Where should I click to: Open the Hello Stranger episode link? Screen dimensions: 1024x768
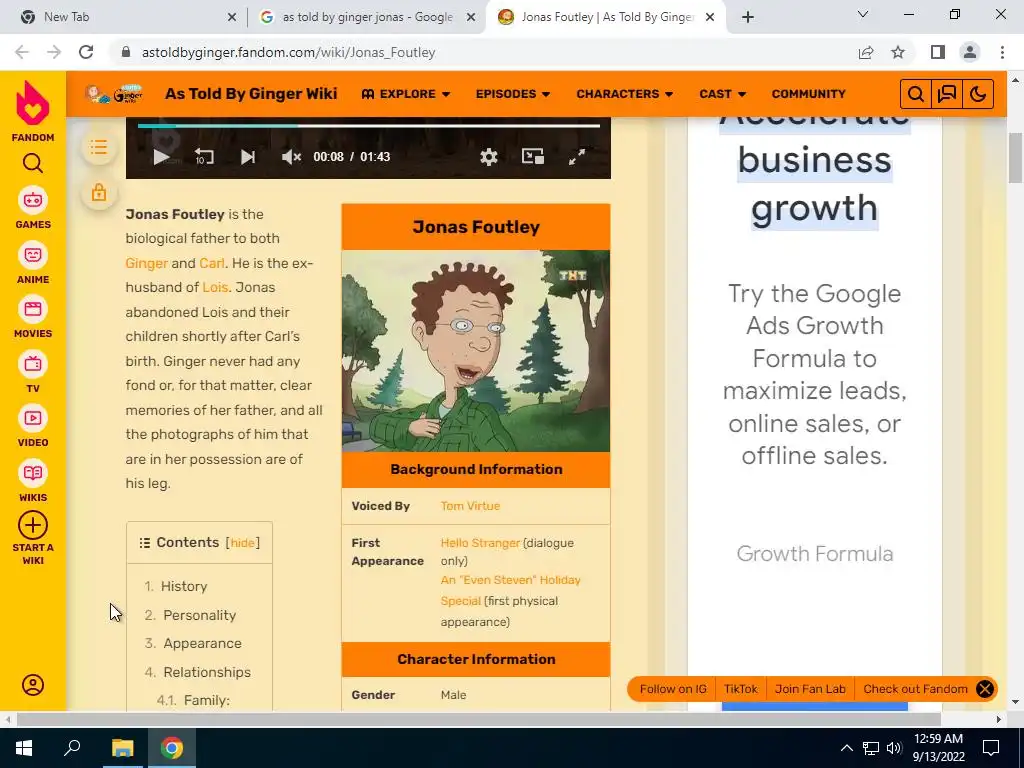click(x=480, y=543)
